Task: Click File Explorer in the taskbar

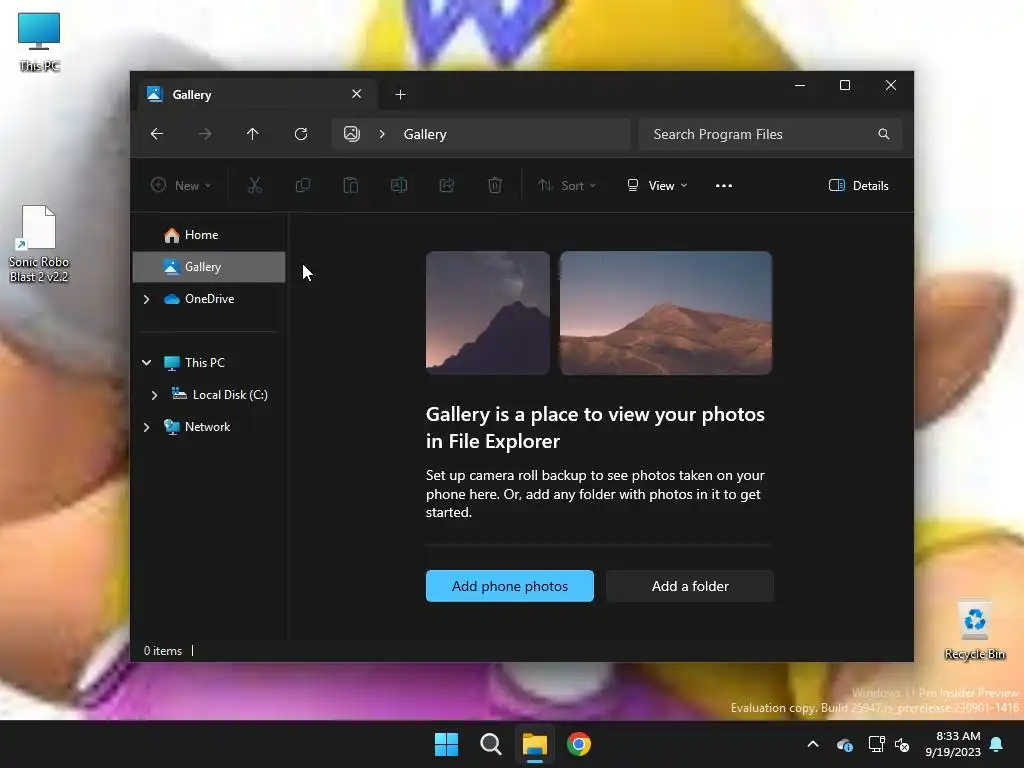Action: tap(534, 744)
